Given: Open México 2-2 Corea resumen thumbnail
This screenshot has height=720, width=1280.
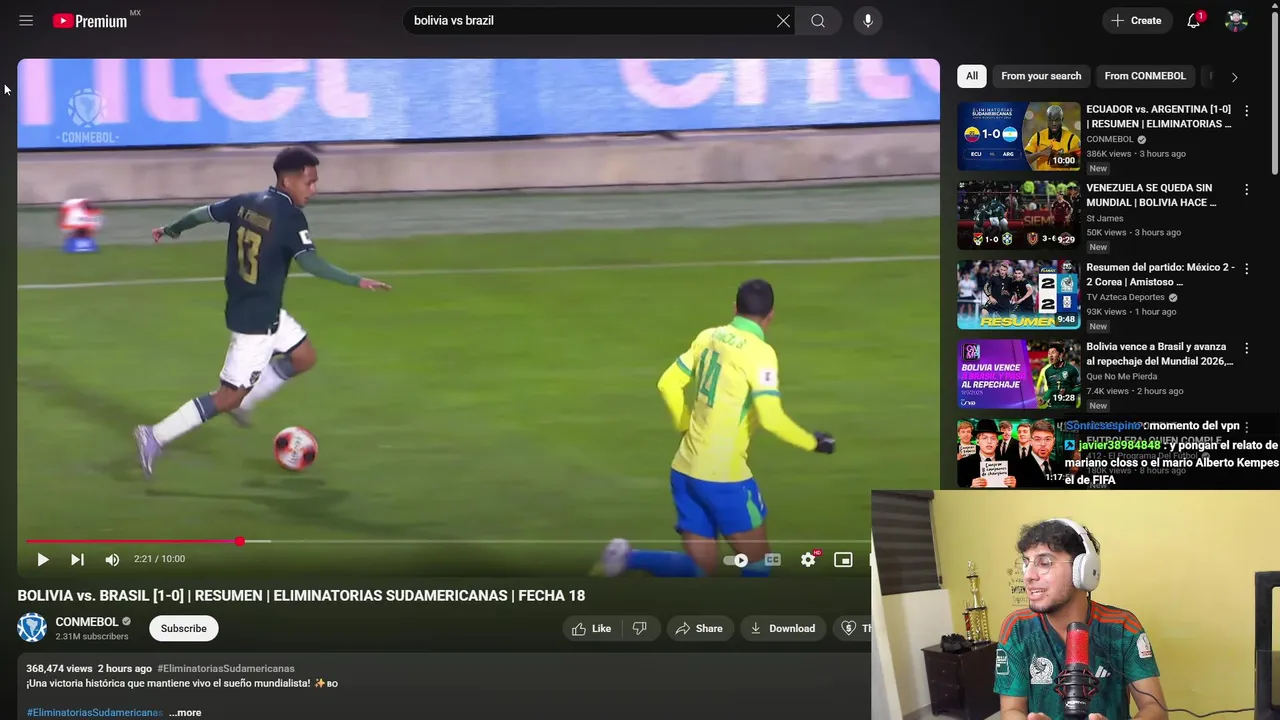Looking at the screenshot, I should (1019, 295).
